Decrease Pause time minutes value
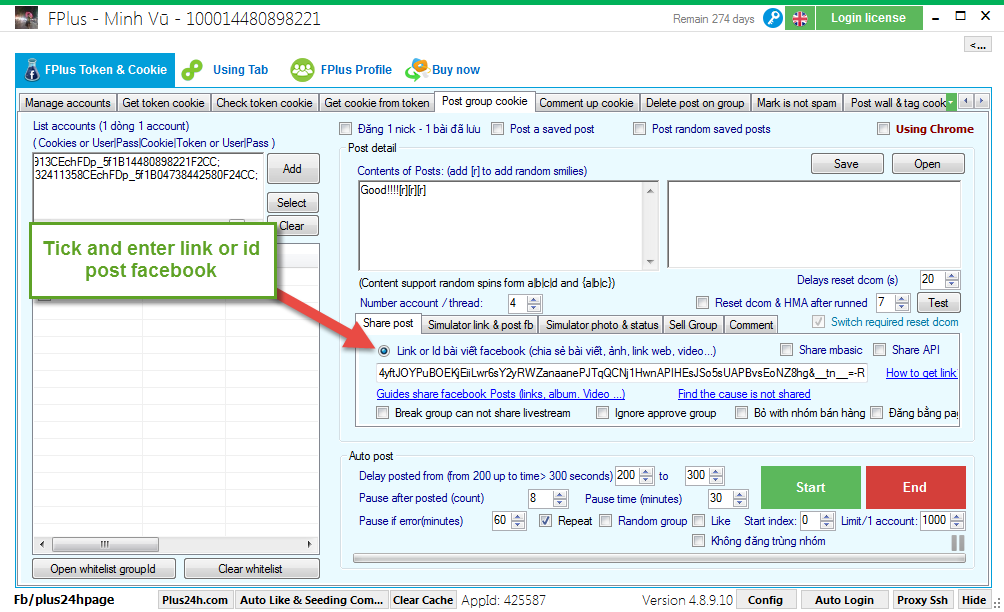Image resolution: width=1004 pixels, height=612 pixels. (x=740, y=503)
